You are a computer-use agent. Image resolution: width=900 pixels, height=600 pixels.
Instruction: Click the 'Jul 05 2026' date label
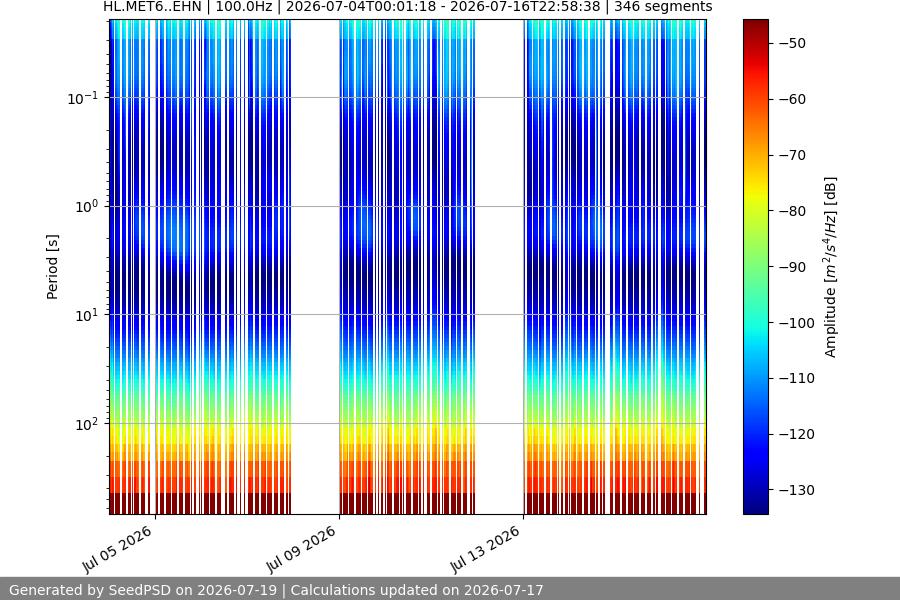[x=117, y=549]
